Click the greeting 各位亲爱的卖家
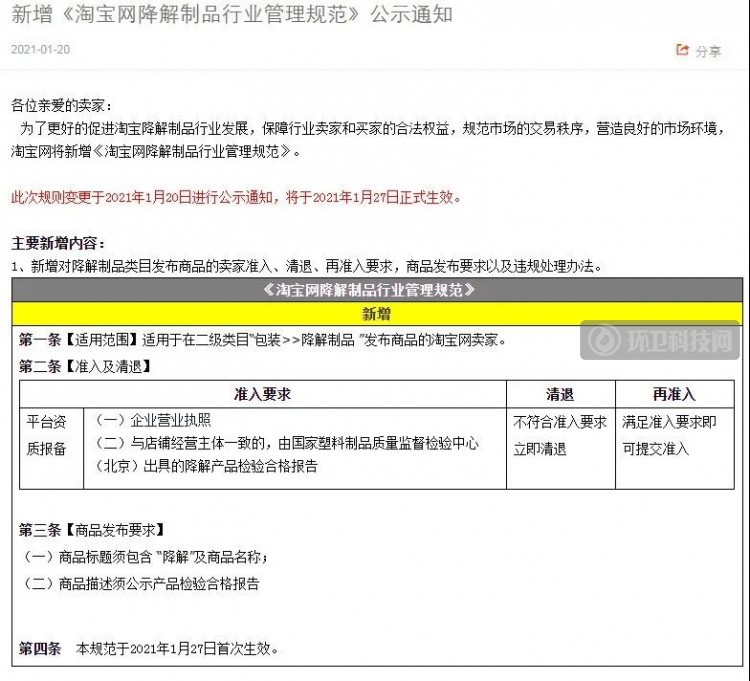 pos(61,105)
